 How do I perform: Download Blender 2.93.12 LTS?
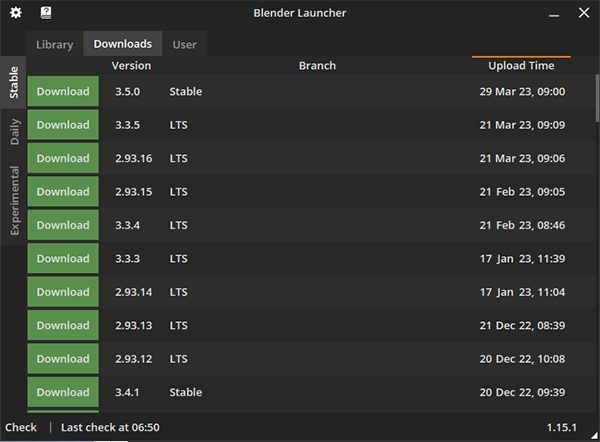tap(63, 359)
